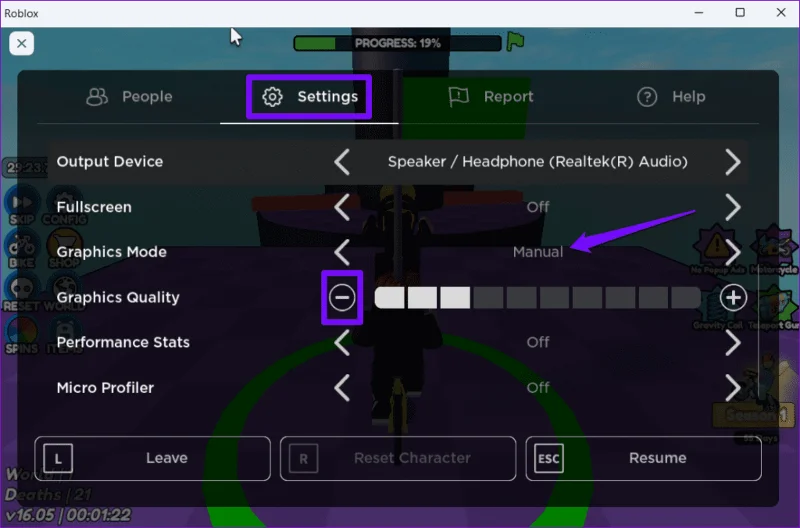This screenshot has width=800, height=528.
Task: Select previous Output Device with left arrow
Action: pyautogui.click(x=342, y=162)
